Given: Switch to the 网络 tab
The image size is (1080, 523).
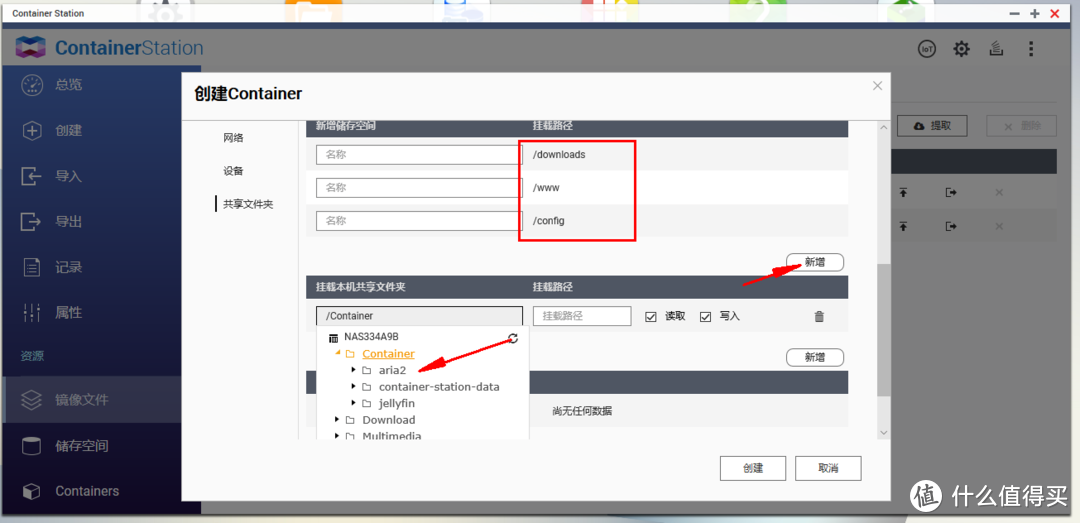Looking at the screenshot, I should pos(233,138).
